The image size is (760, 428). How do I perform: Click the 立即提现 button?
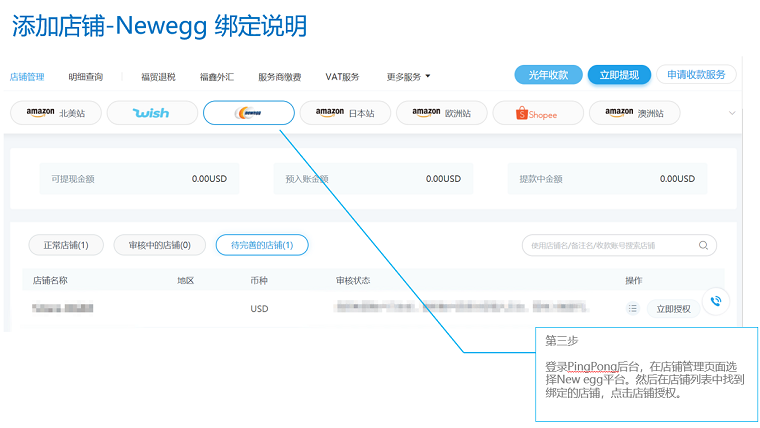click(619, 75)
